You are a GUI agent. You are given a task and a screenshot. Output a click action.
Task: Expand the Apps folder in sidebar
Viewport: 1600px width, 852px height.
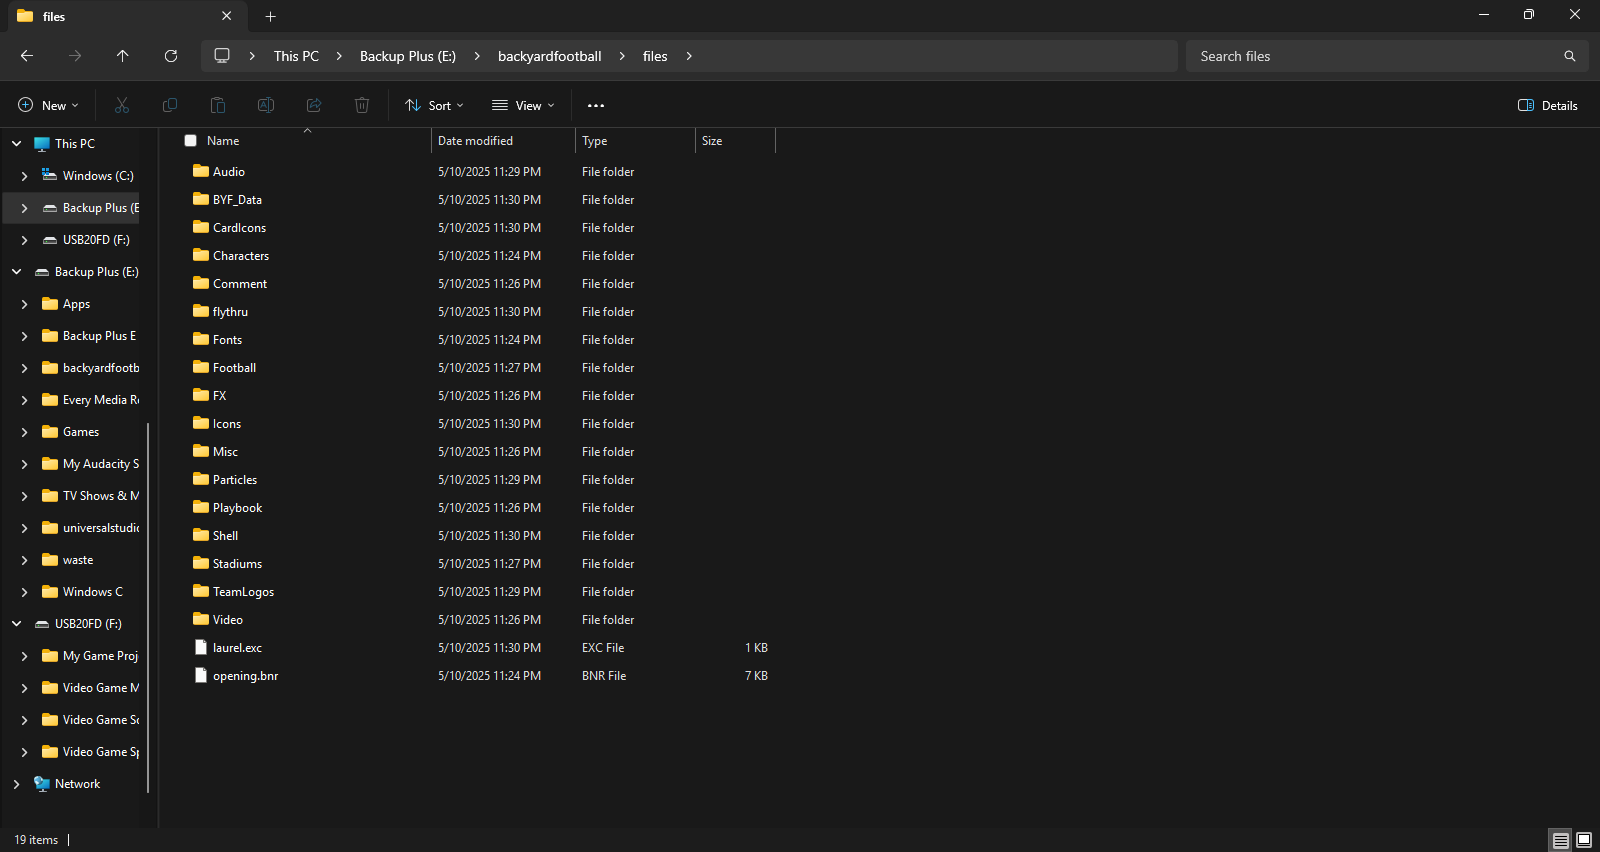point(24,304)
